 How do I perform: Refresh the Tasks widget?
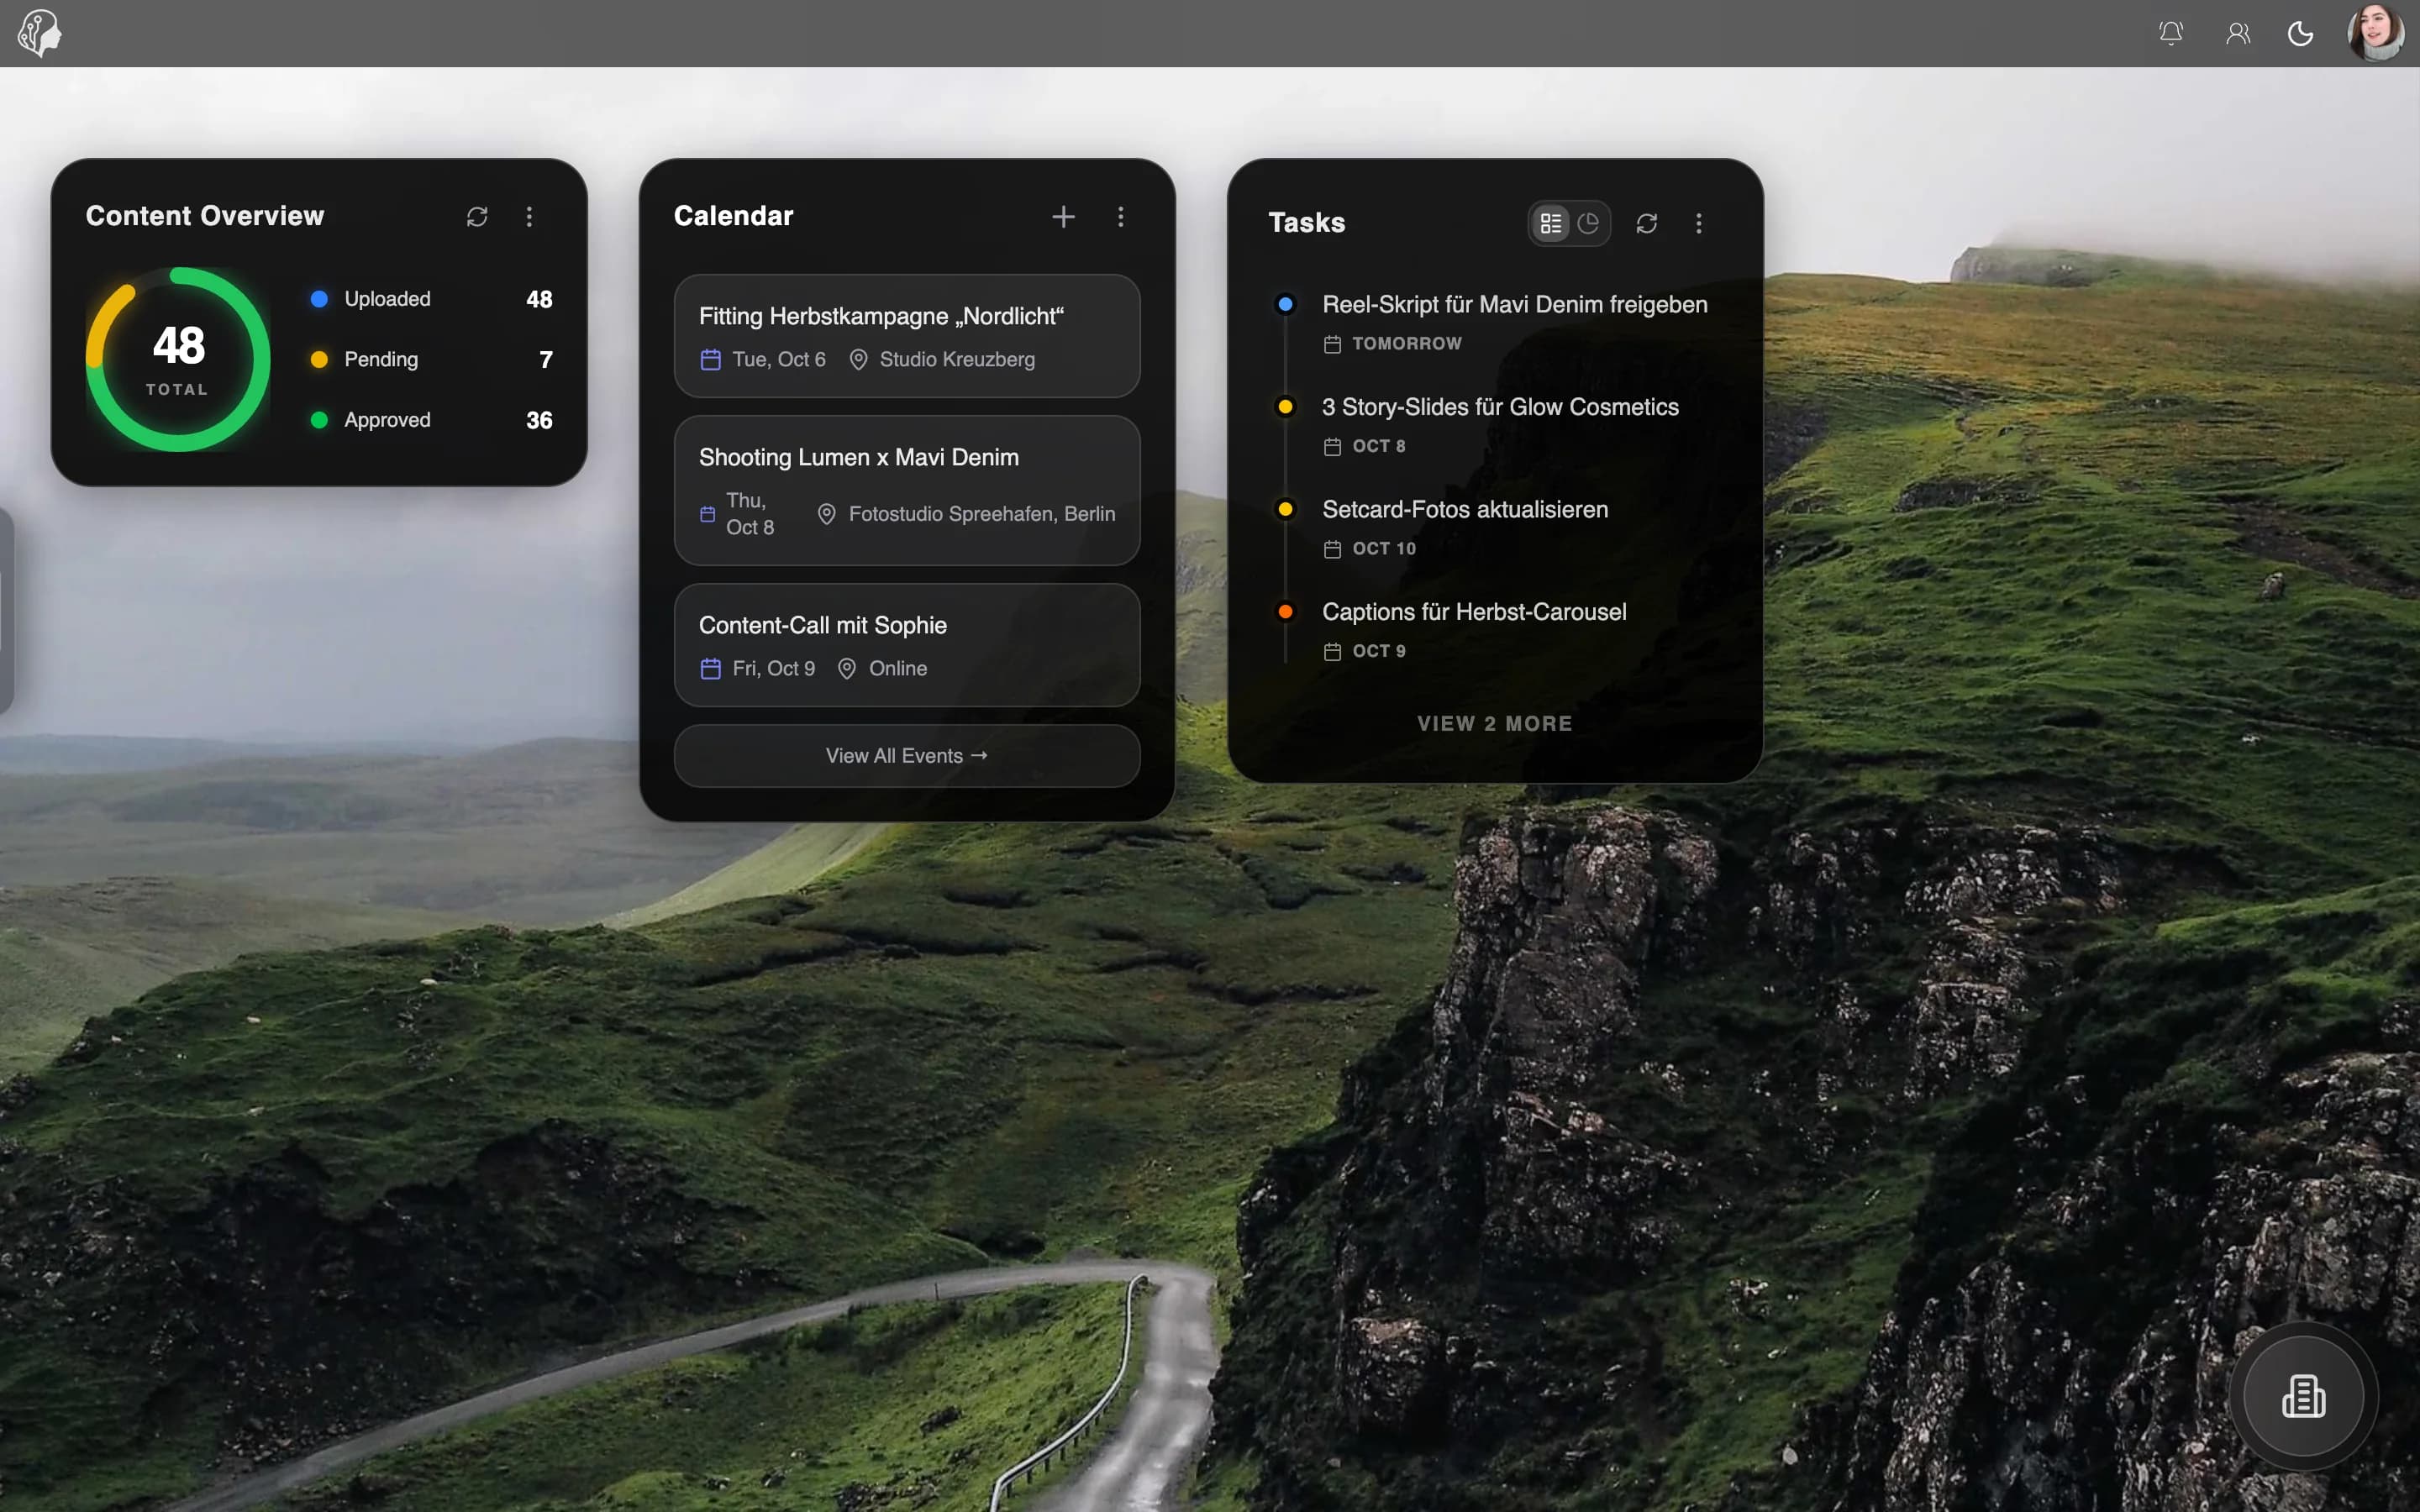pos(1647,223)
